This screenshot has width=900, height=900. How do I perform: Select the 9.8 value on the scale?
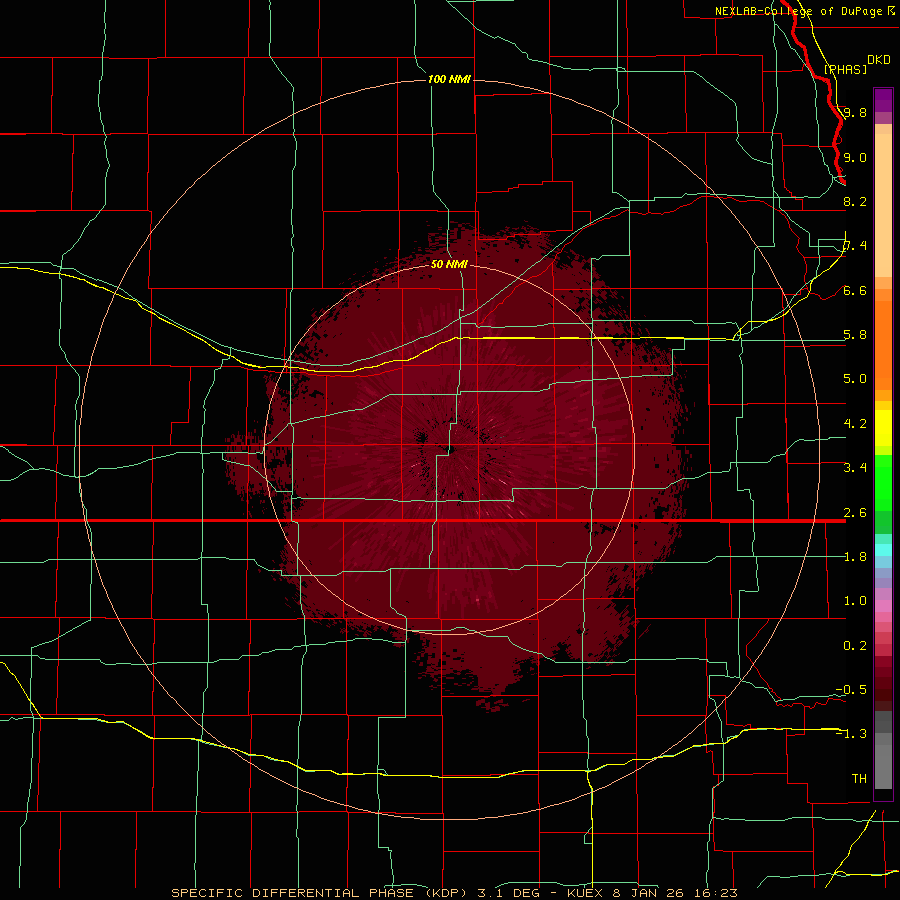[855, 112]
